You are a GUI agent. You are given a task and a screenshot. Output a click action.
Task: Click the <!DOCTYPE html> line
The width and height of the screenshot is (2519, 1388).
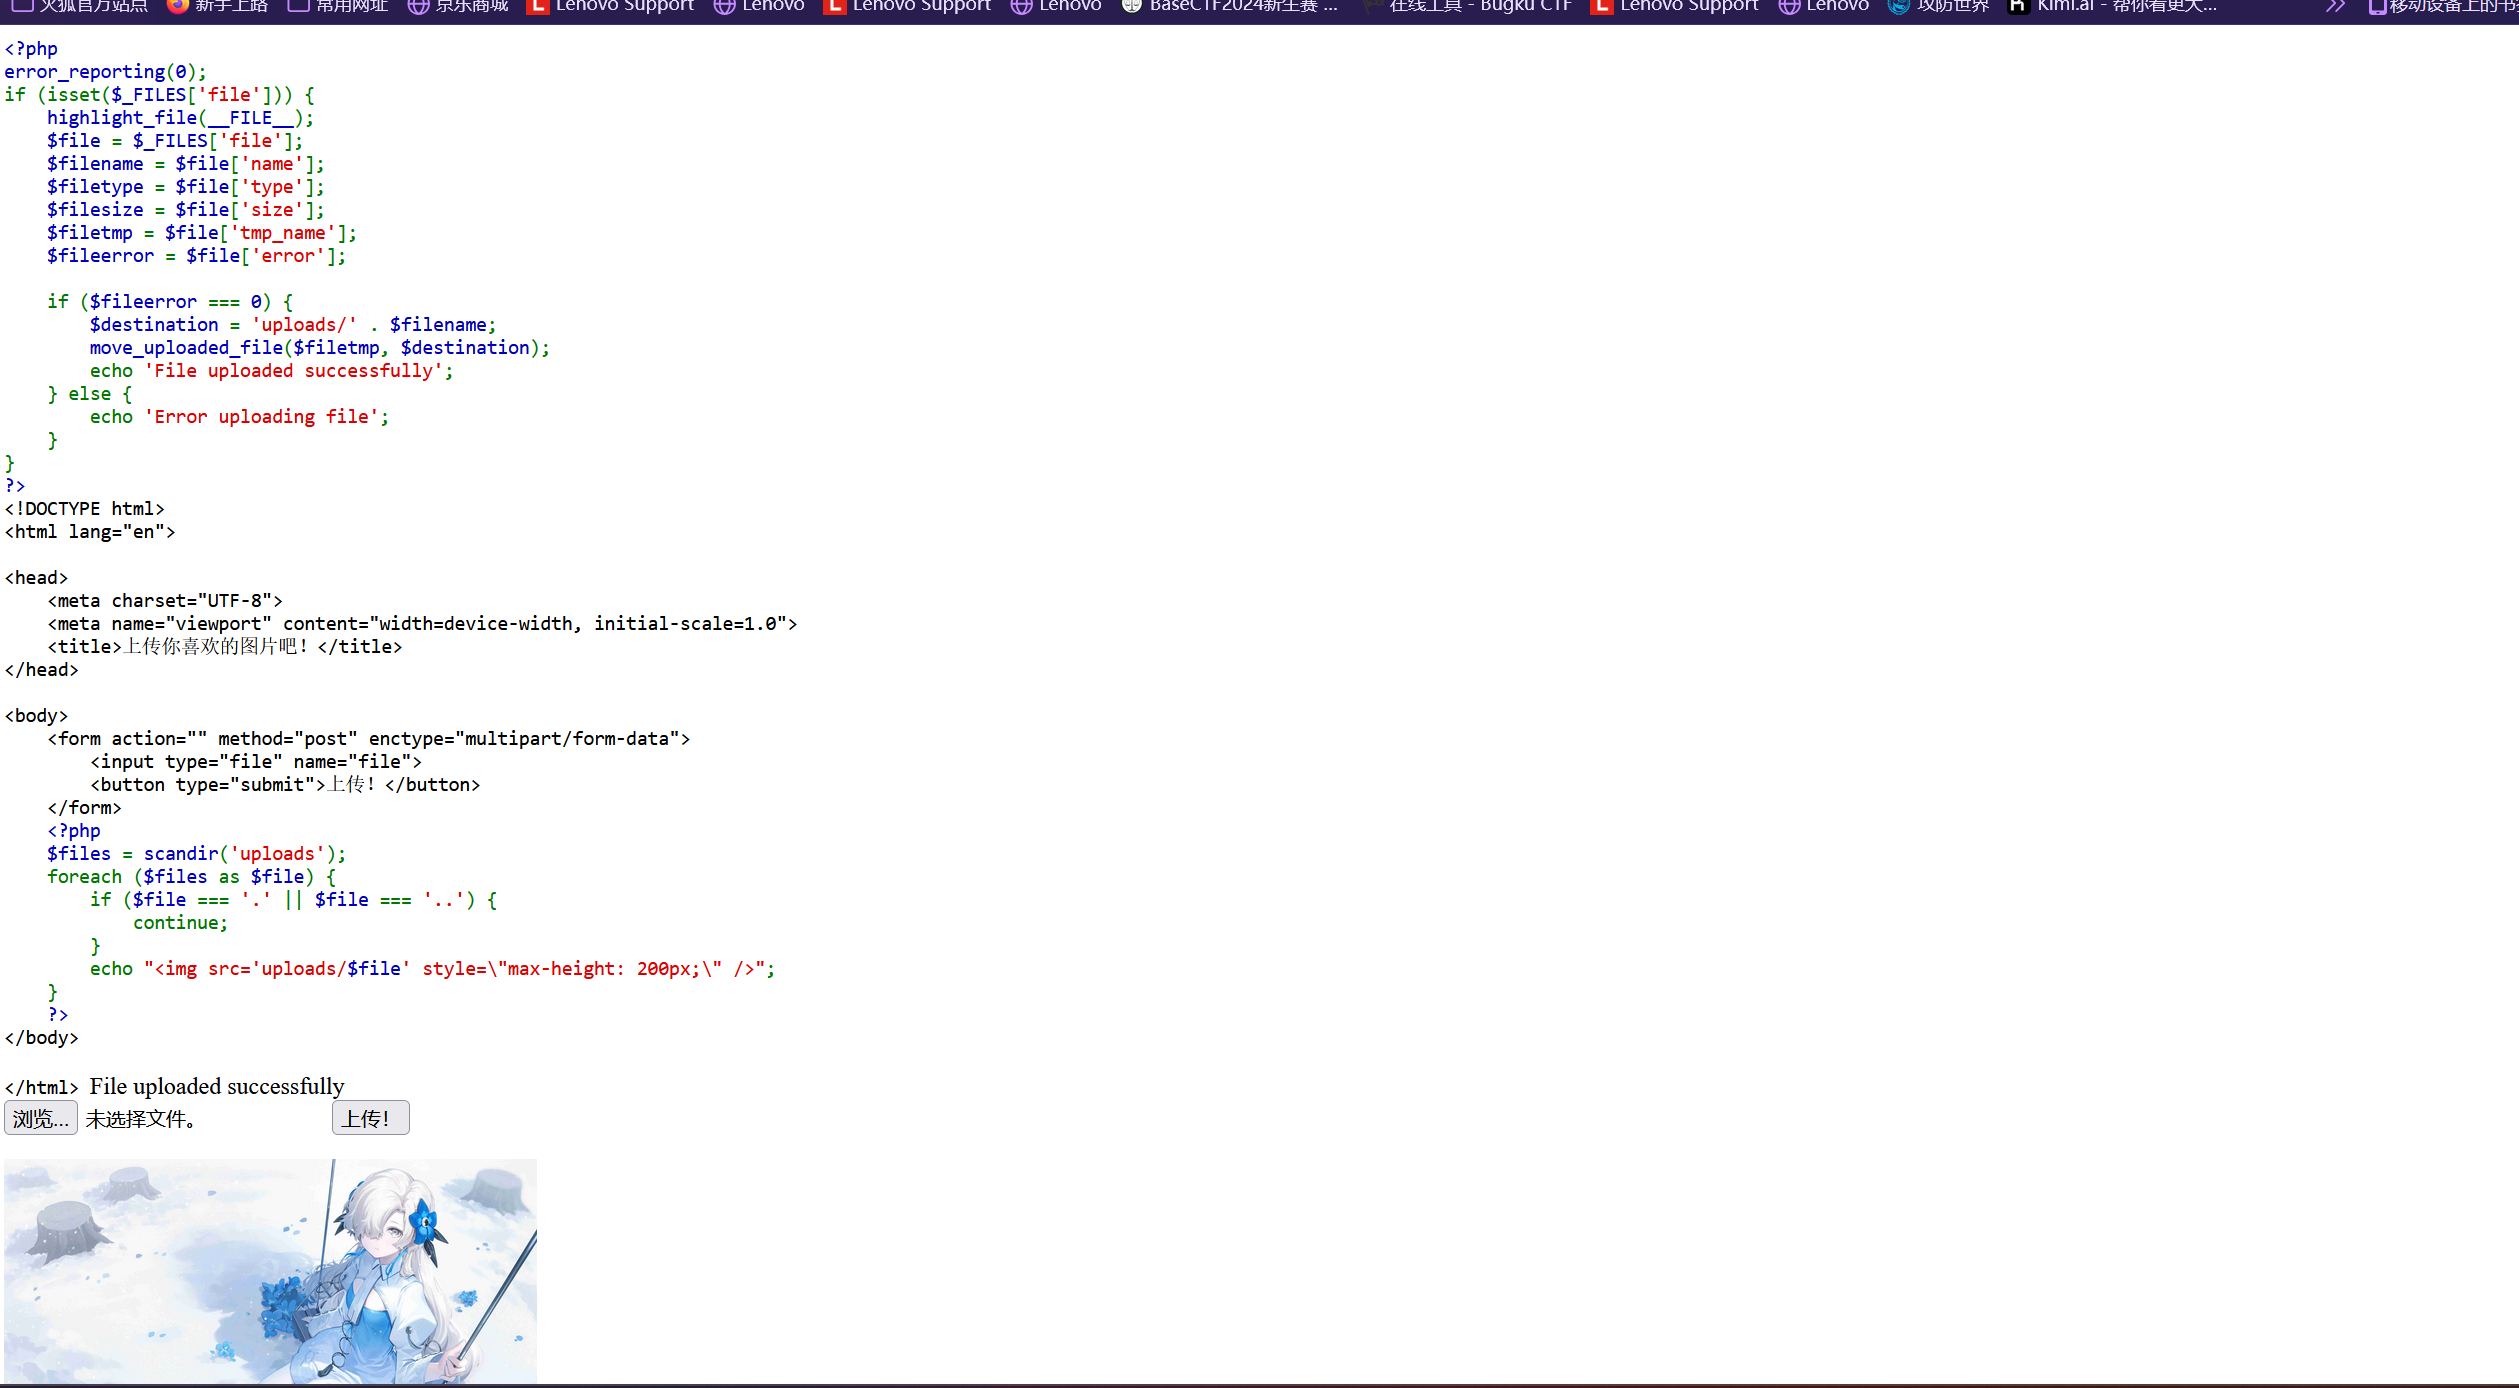pos(84,509)
